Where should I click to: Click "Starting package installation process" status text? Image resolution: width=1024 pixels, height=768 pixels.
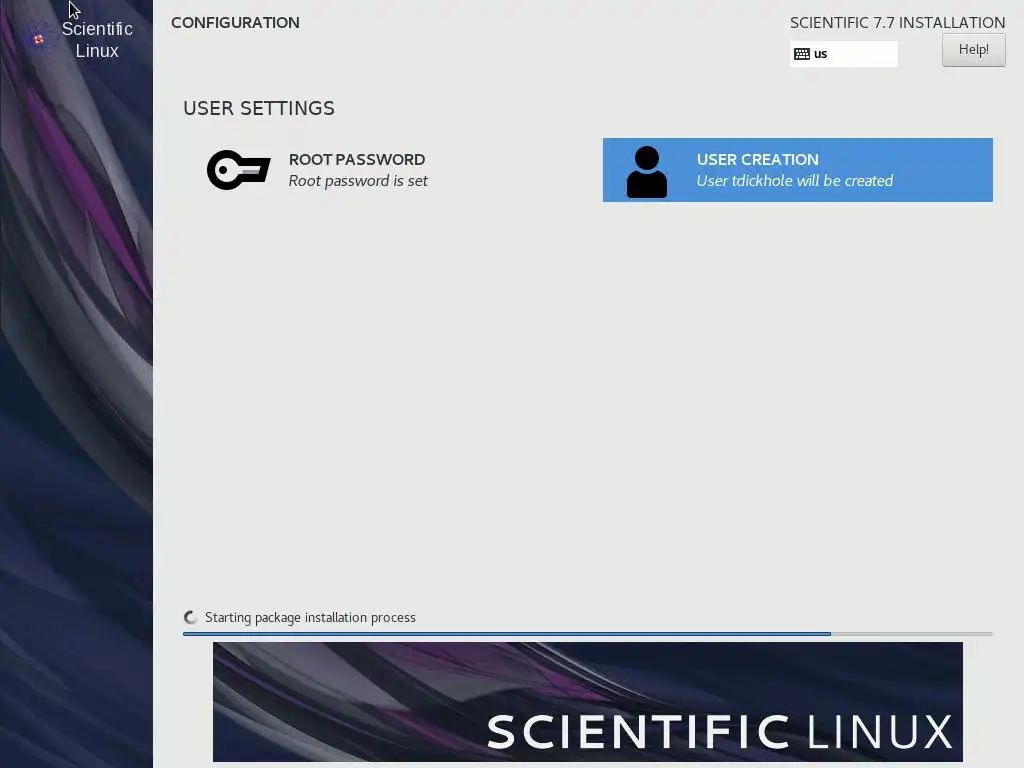[x=310, y=617]
